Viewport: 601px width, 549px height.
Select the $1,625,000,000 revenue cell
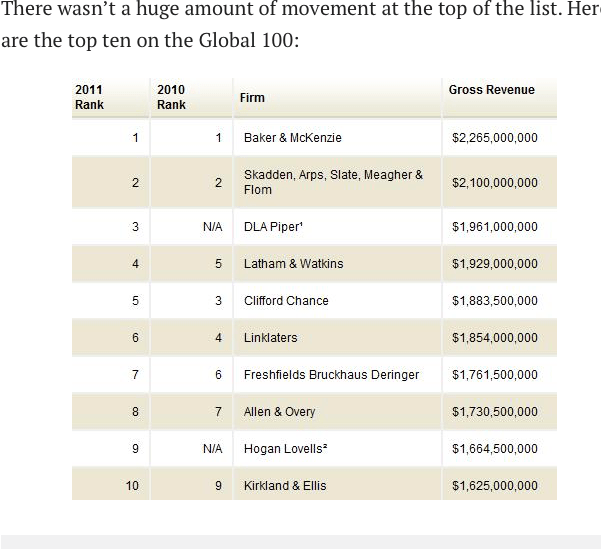(x=494, y=486)
